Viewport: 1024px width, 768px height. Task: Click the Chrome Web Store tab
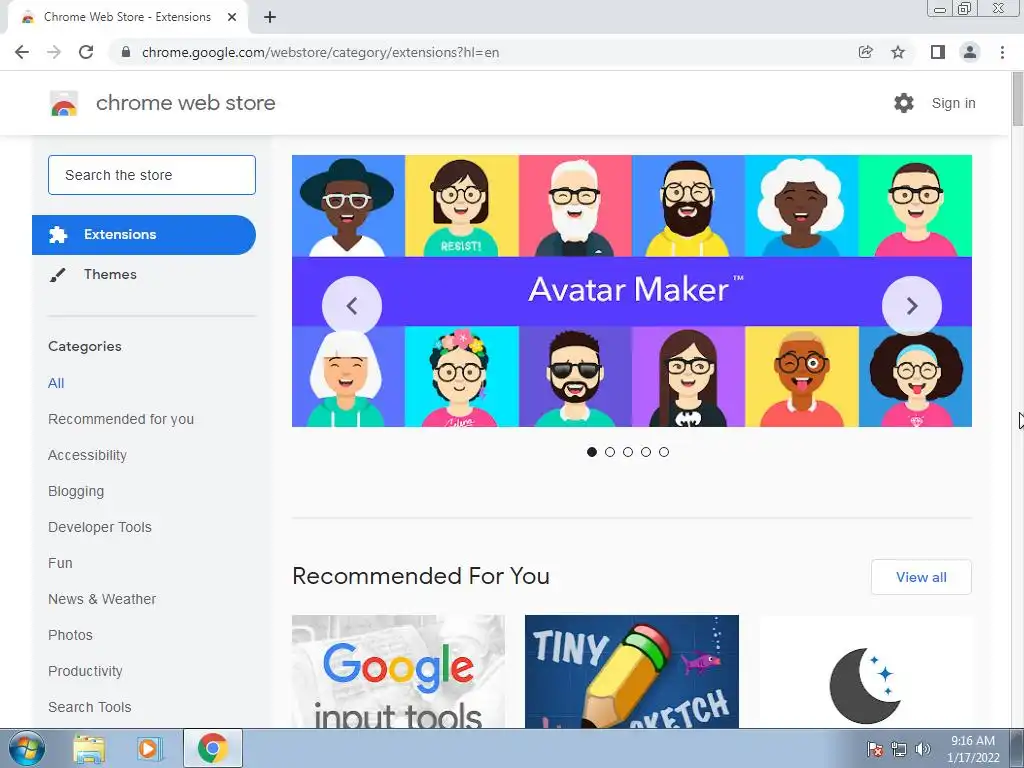127,18
